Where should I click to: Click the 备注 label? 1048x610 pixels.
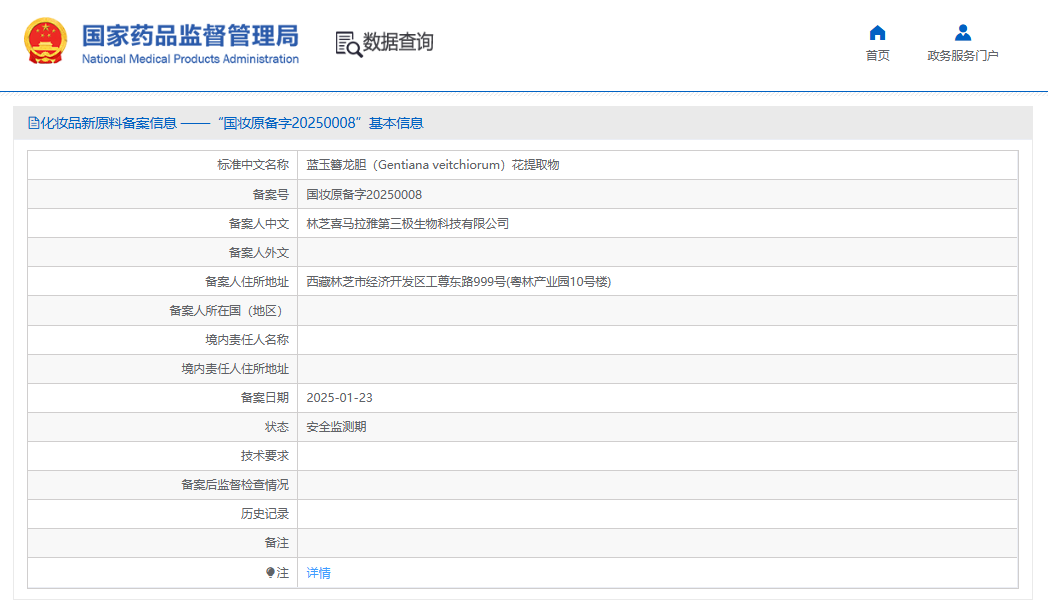tap(277, 543)
